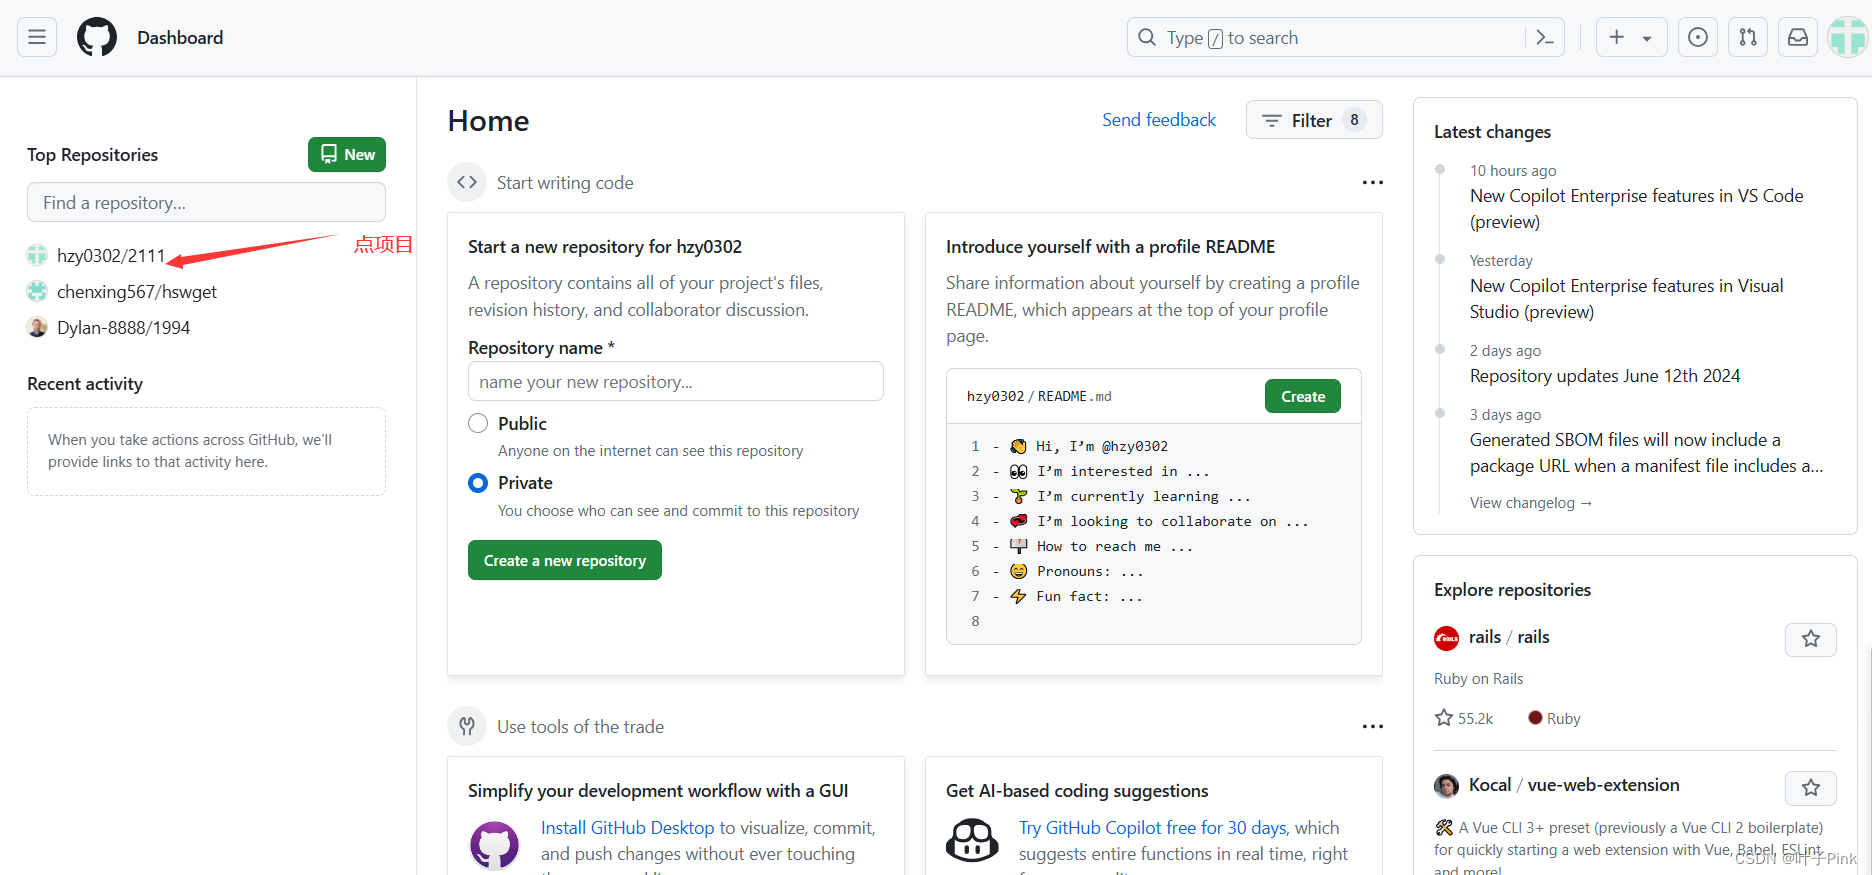This screenshot has width=1872, height=875.
Task: Click the Dashboard title text
Action: (180, 37)
